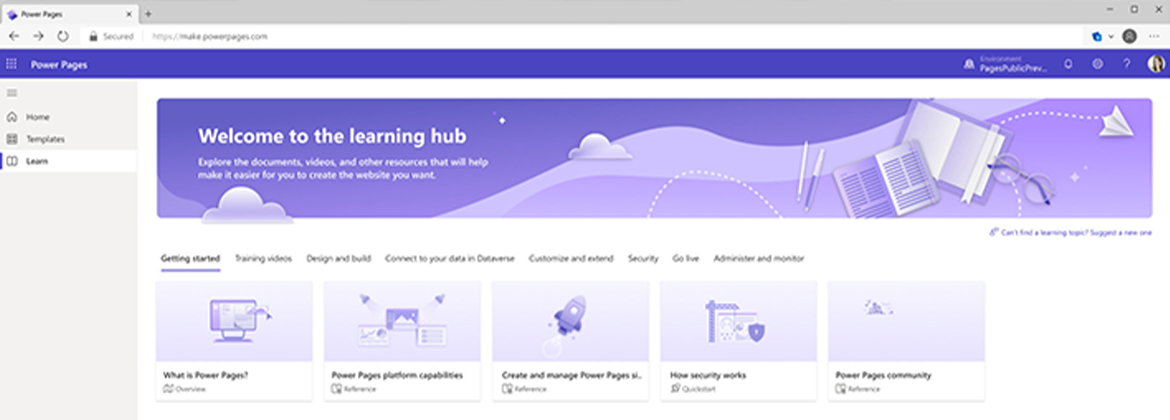Click the learning hub welcome banner
The image size is (1170, 420).
click(x=654, y=158)
